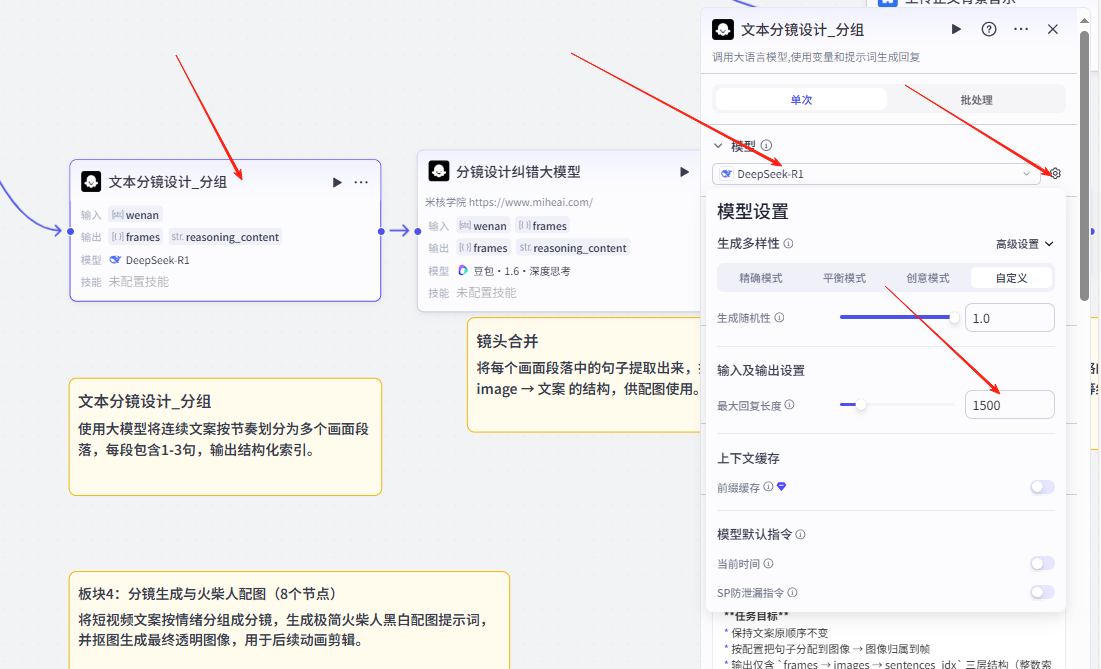Enable the SP防泄漏指令 toggle
Viewport: 1101px width, 669px height.
(1042, 592)
